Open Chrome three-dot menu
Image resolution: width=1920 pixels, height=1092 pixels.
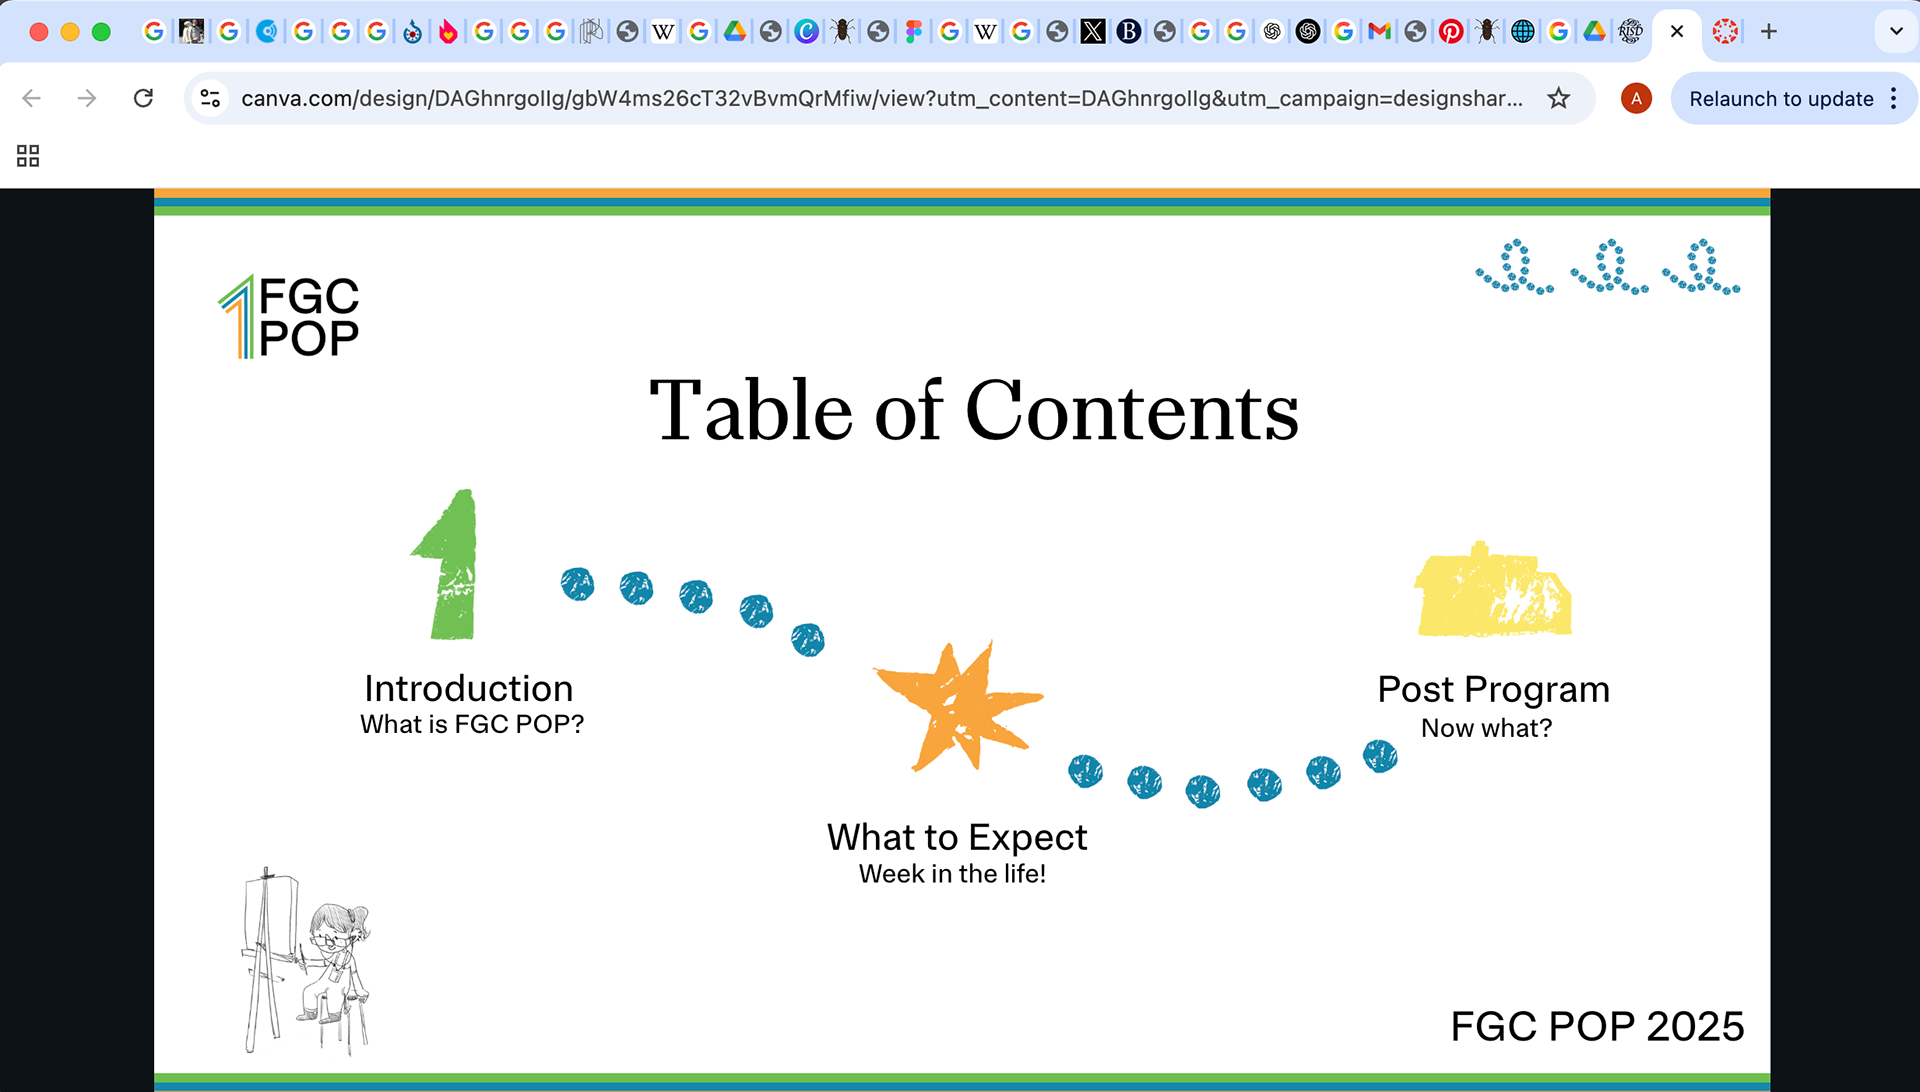tap(1894, 98)
